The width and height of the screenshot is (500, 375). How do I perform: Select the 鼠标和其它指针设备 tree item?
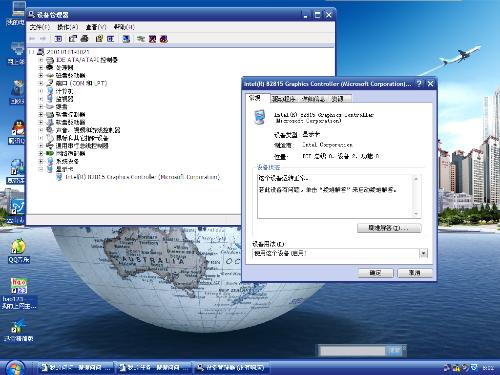pyautogui.click(x=82, y=138)
